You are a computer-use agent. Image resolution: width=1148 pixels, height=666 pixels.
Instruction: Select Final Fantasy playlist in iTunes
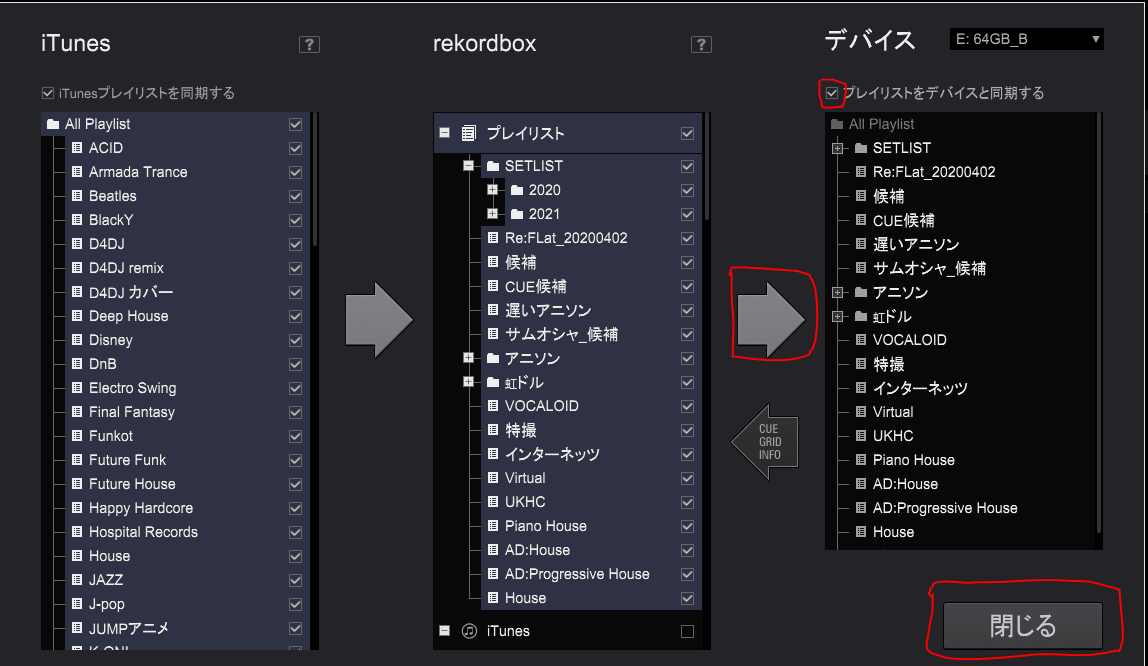(x=132, y=412)
